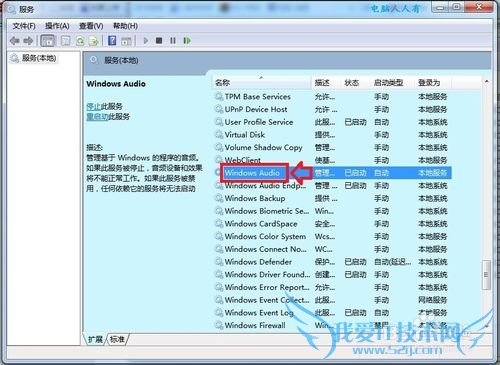Select the Volume Shadow Copy service

(x=332, y=147)
